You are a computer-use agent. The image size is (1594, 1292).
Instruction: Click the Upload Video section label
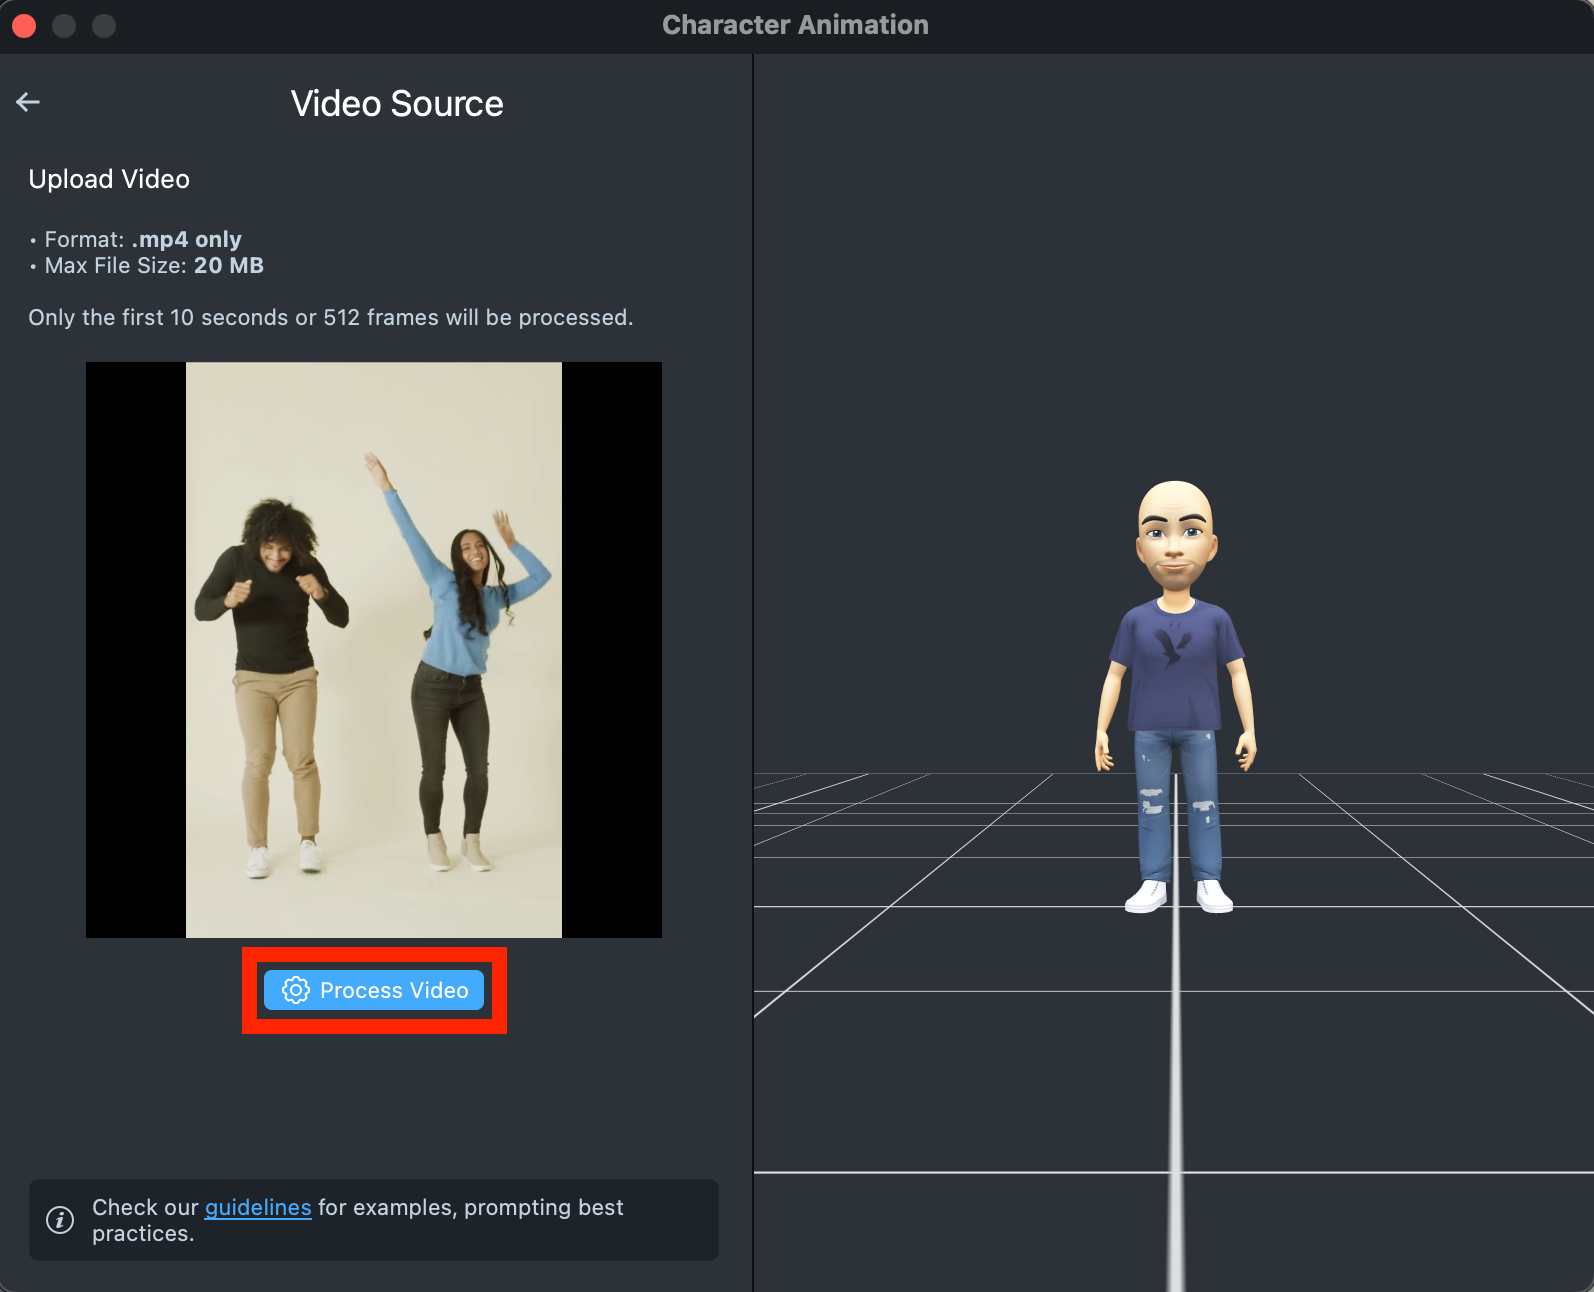click(x=109, y=179)
